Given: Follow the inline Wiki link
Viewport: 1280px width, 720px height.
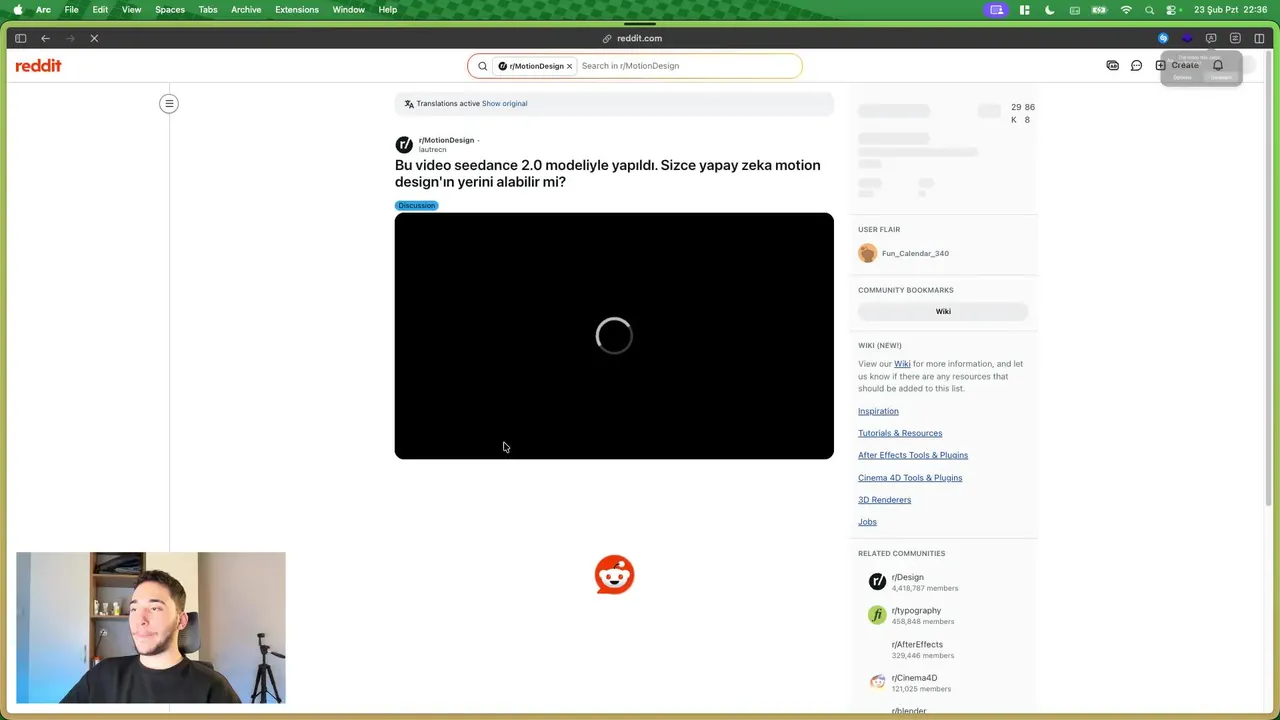Looking at the screenshot, I should pyautogui.click(x=902, y=364).
